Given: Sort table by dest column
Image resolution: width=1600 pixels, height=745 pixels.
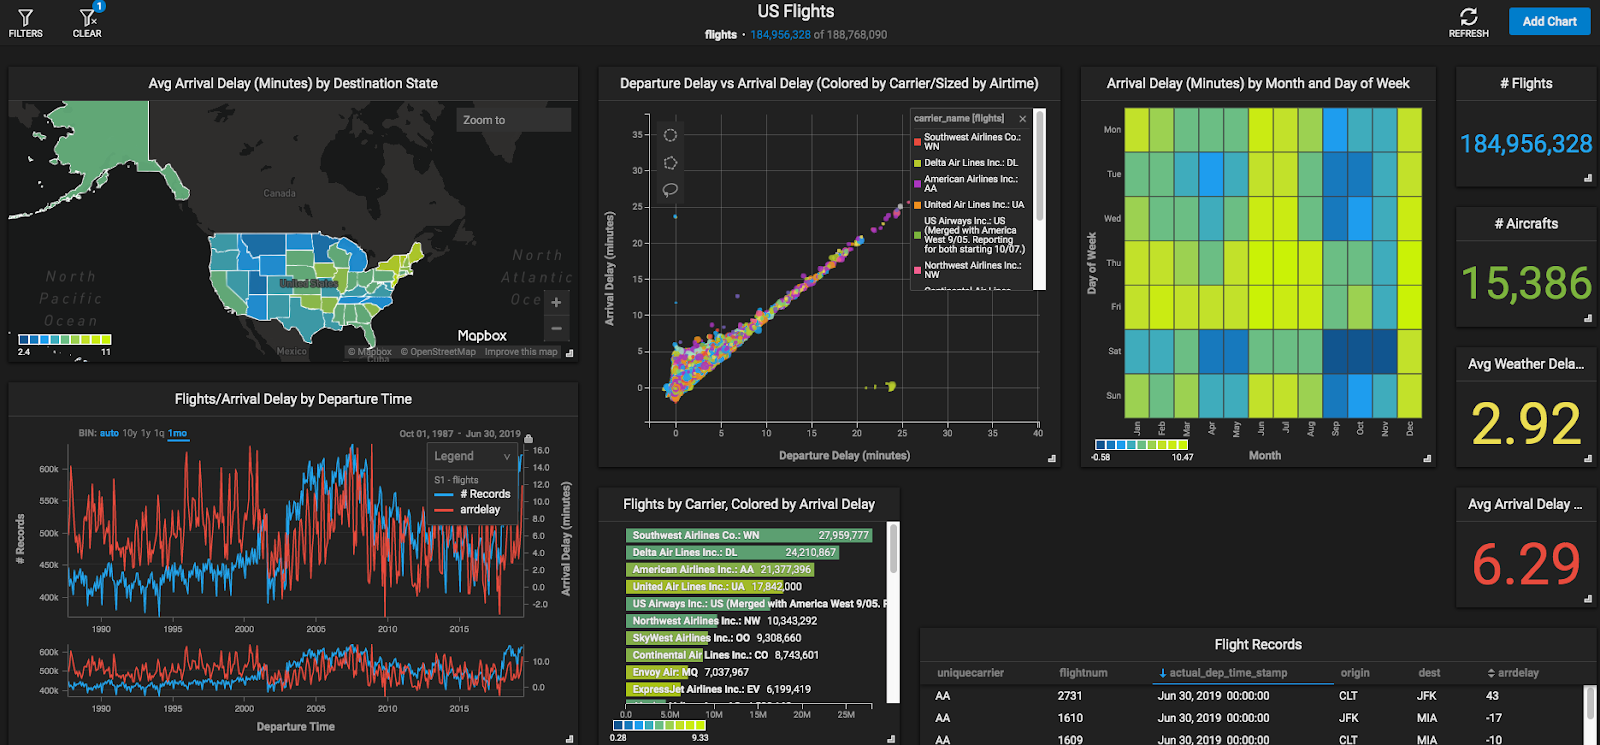Looking at the screenshot, I should 1429,673.
